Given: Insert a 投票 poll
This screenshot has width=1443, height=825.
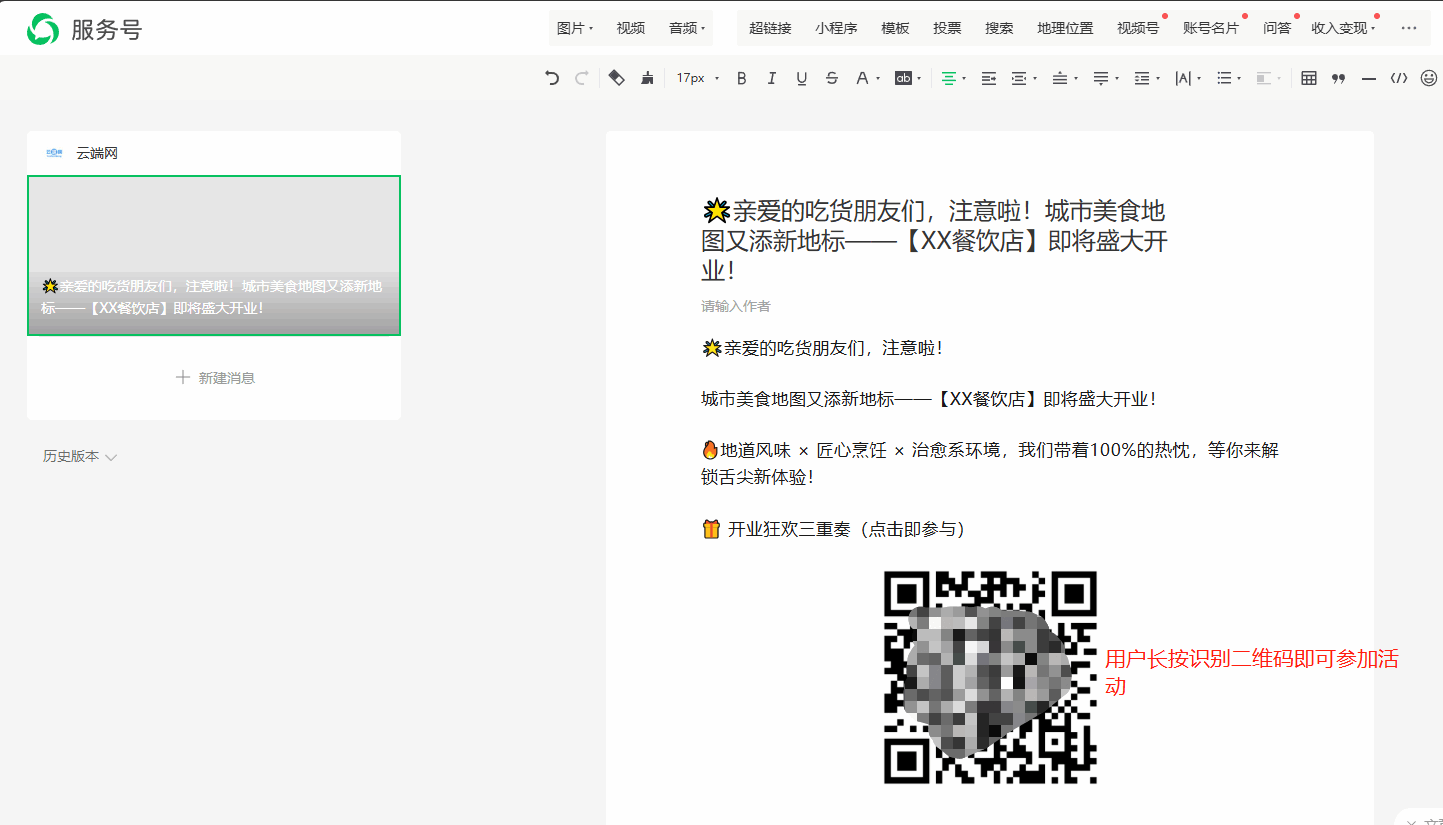Looking at the screenshot, I should pyautogui.click(x=947, y=28).
